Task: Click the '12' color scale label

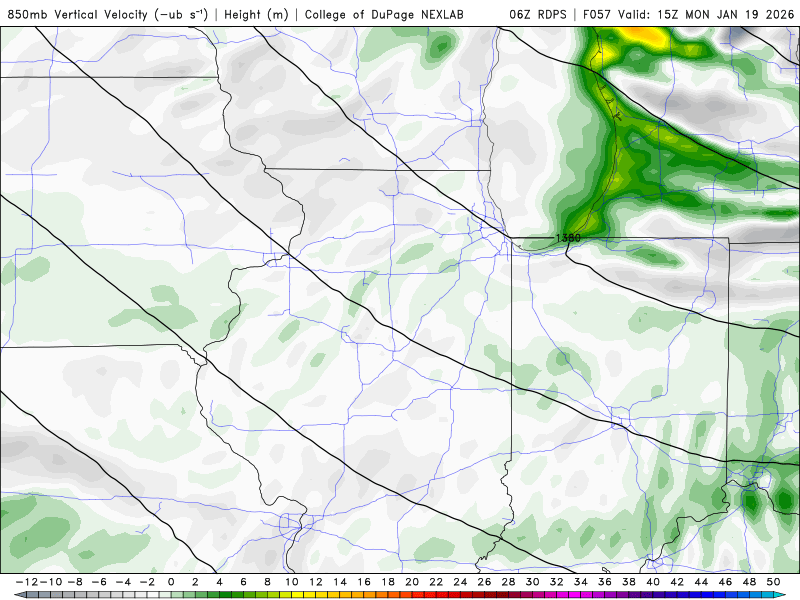Action: pyautogui.click(x=316, y=582)
